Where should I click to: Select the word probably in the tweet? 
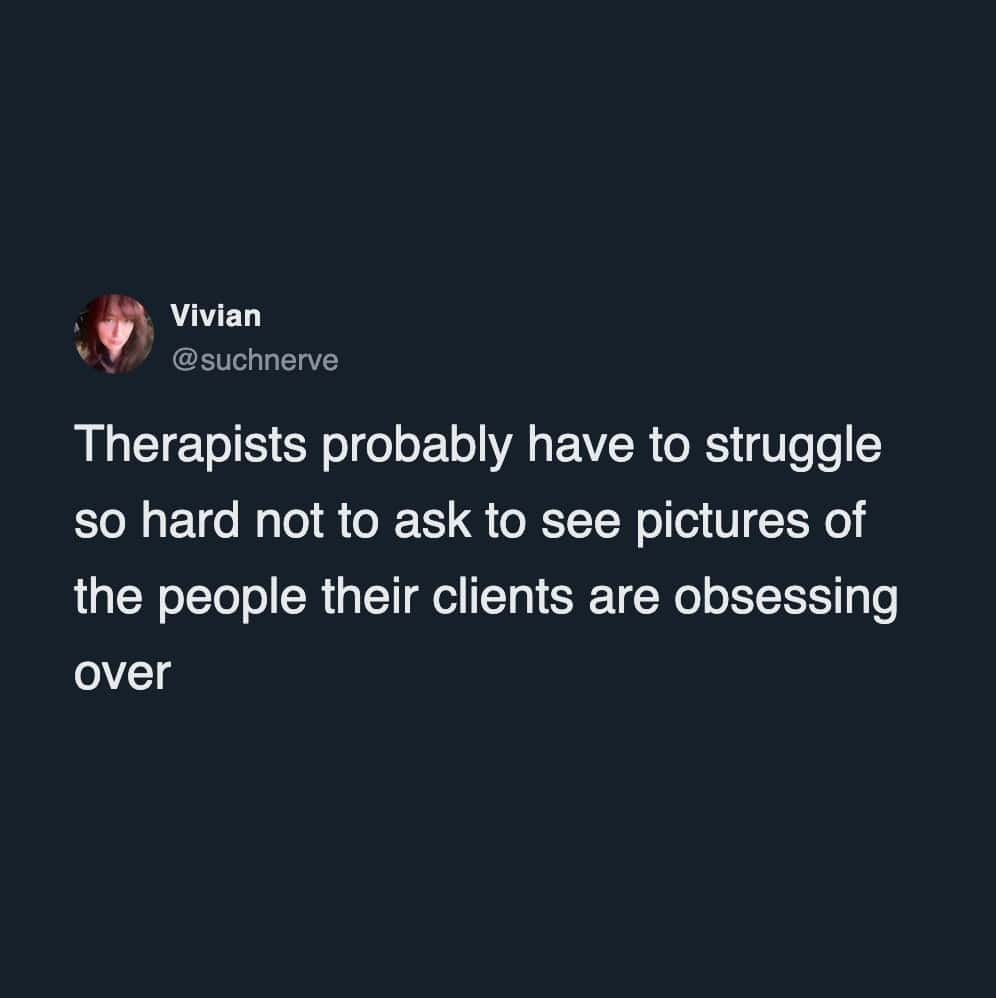[416, 446]
